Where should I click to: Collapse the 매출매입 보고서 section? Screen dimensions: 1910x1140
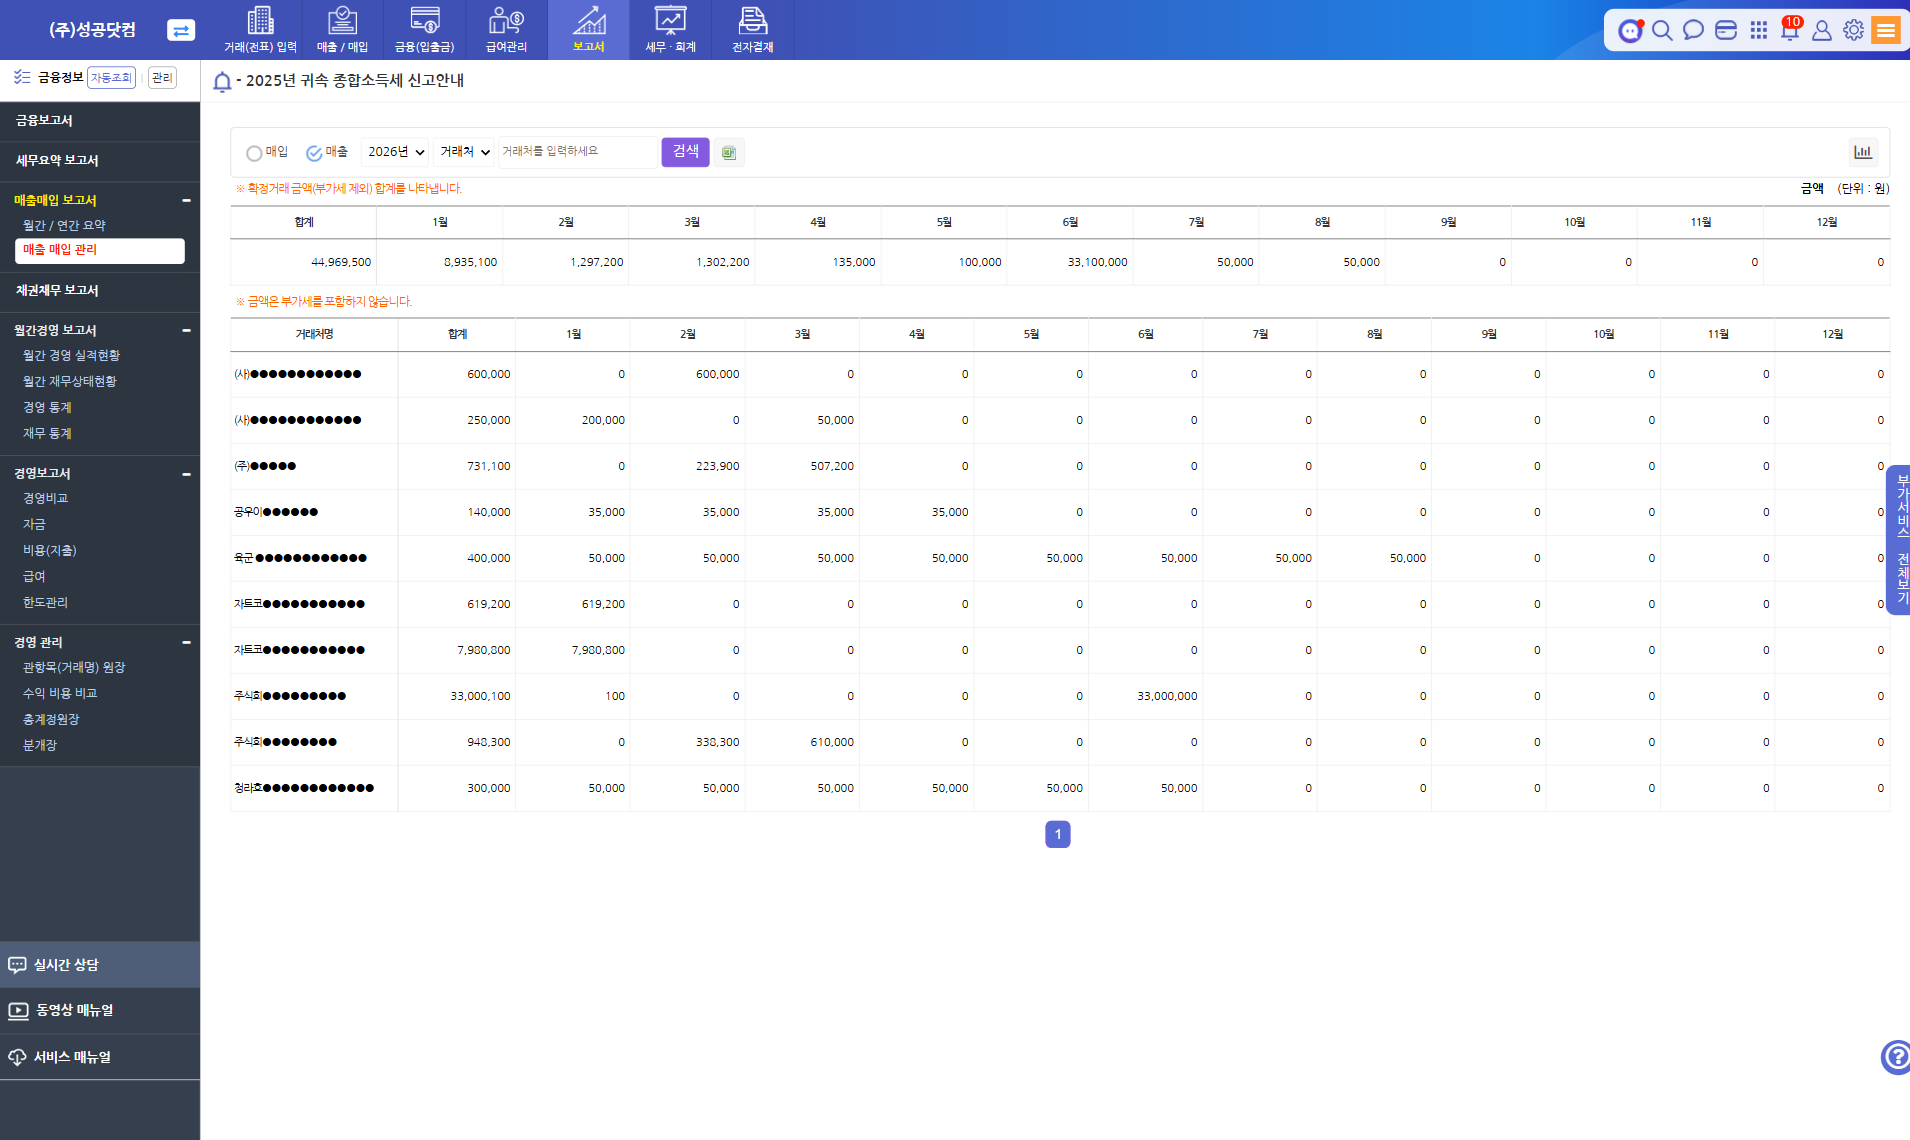click(186, 200)
